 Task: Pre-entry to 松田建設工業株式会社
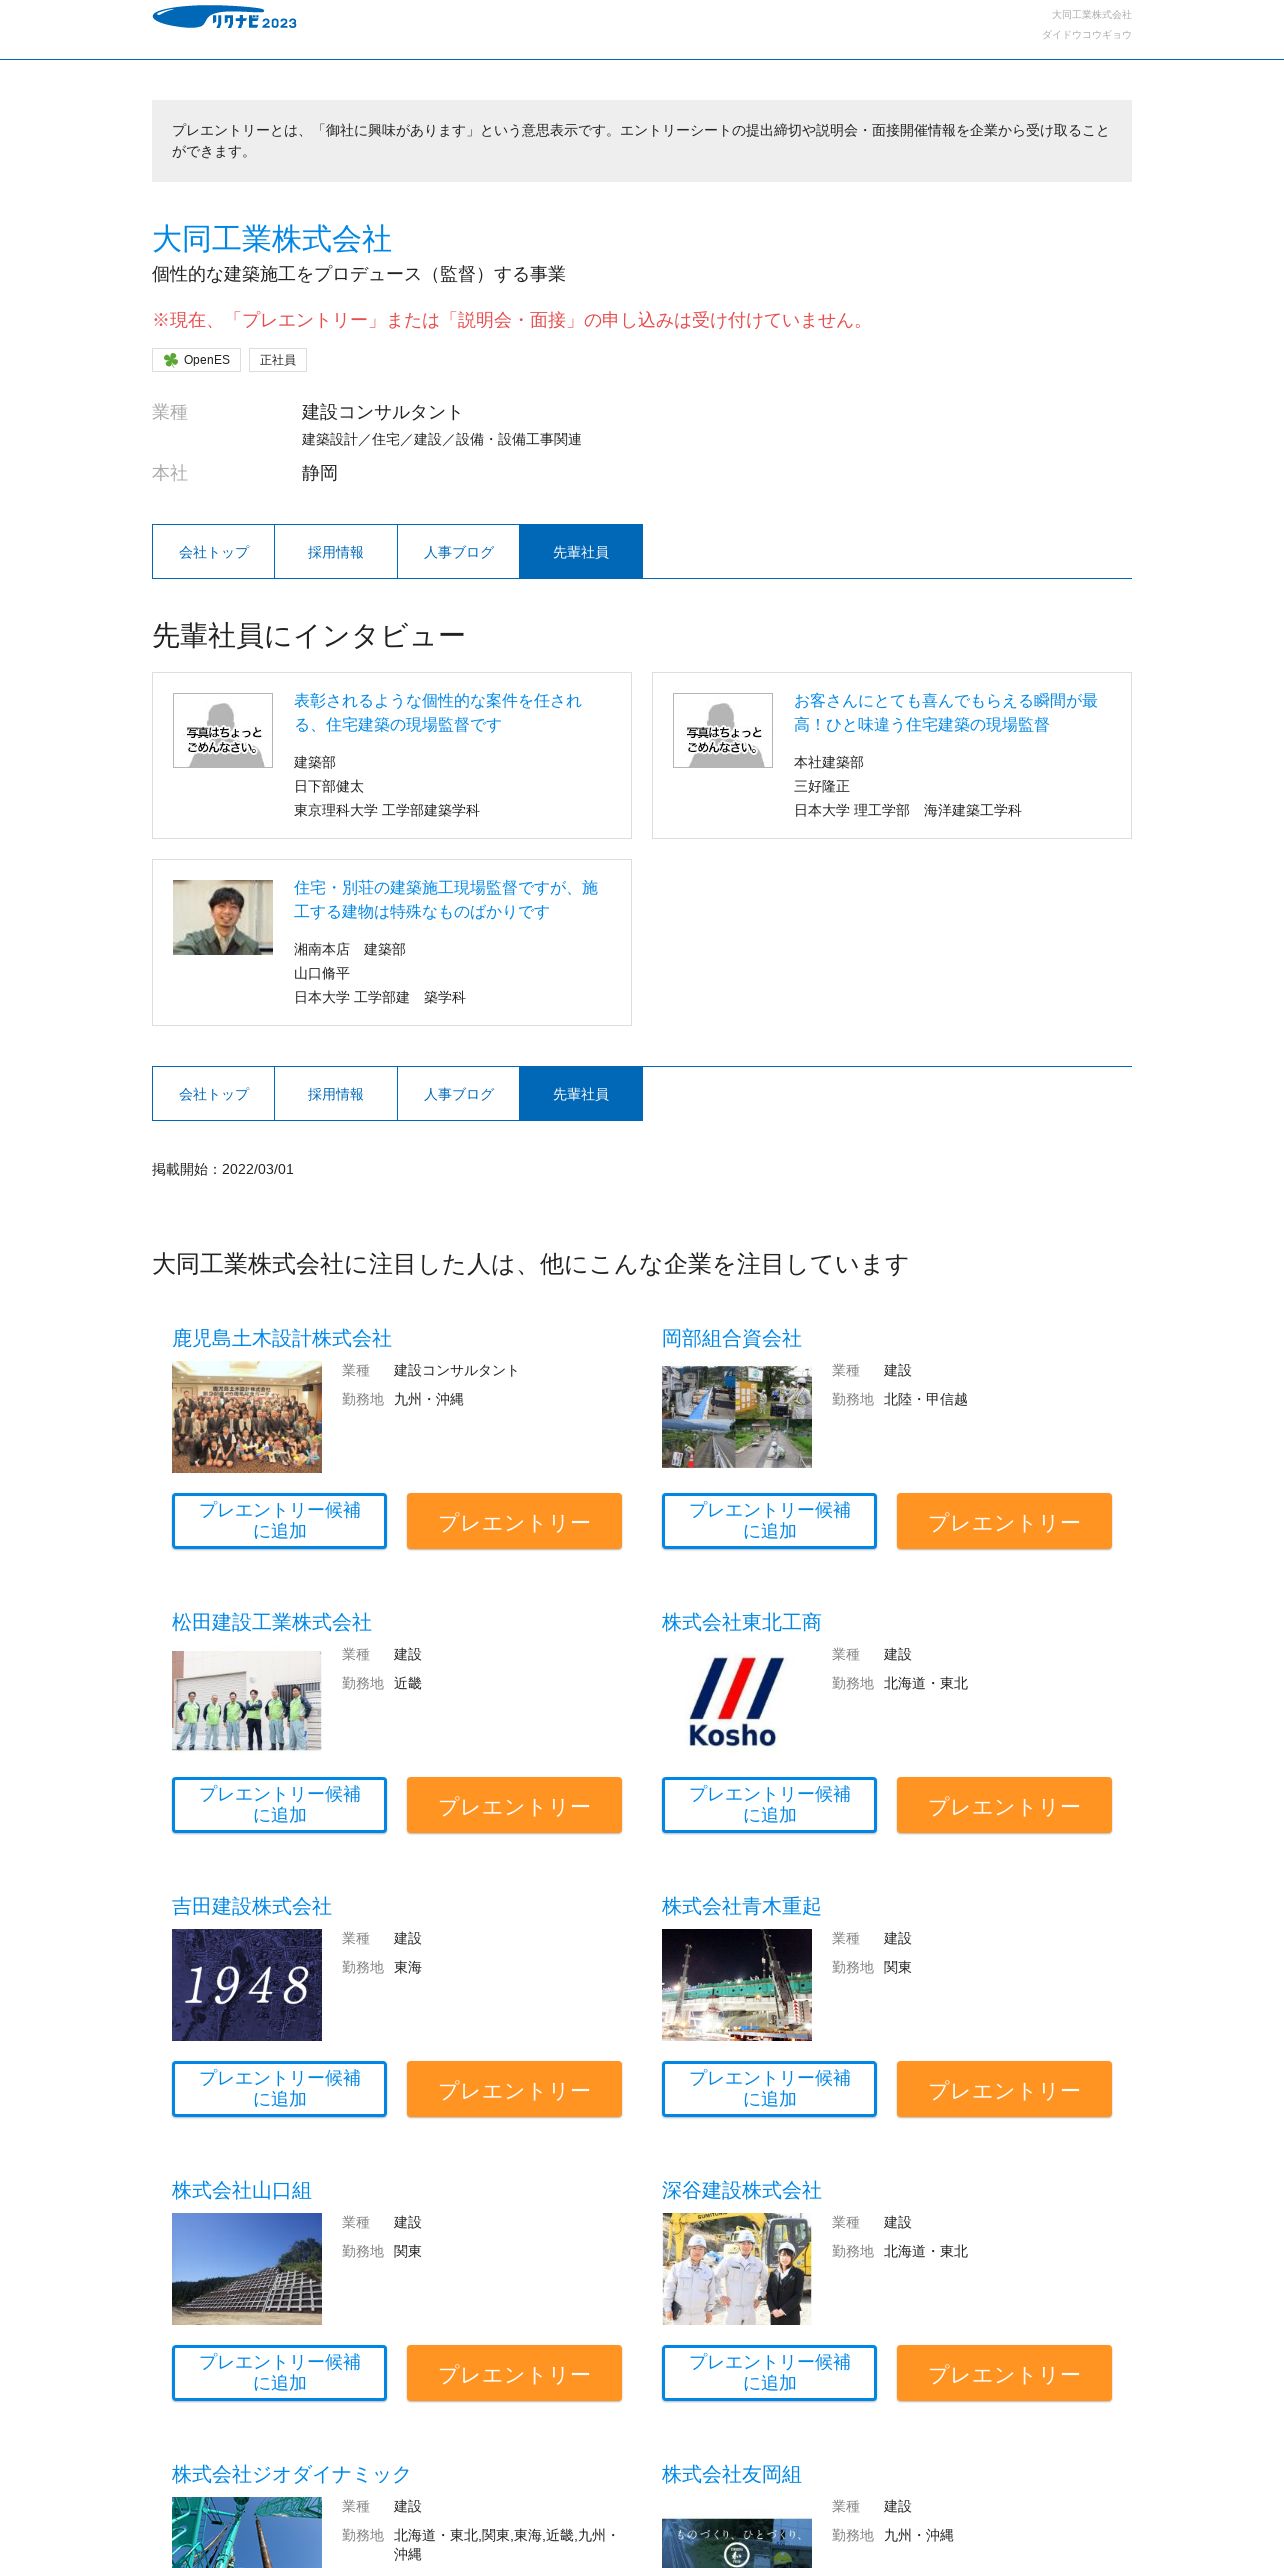(x=514, y=1805)
